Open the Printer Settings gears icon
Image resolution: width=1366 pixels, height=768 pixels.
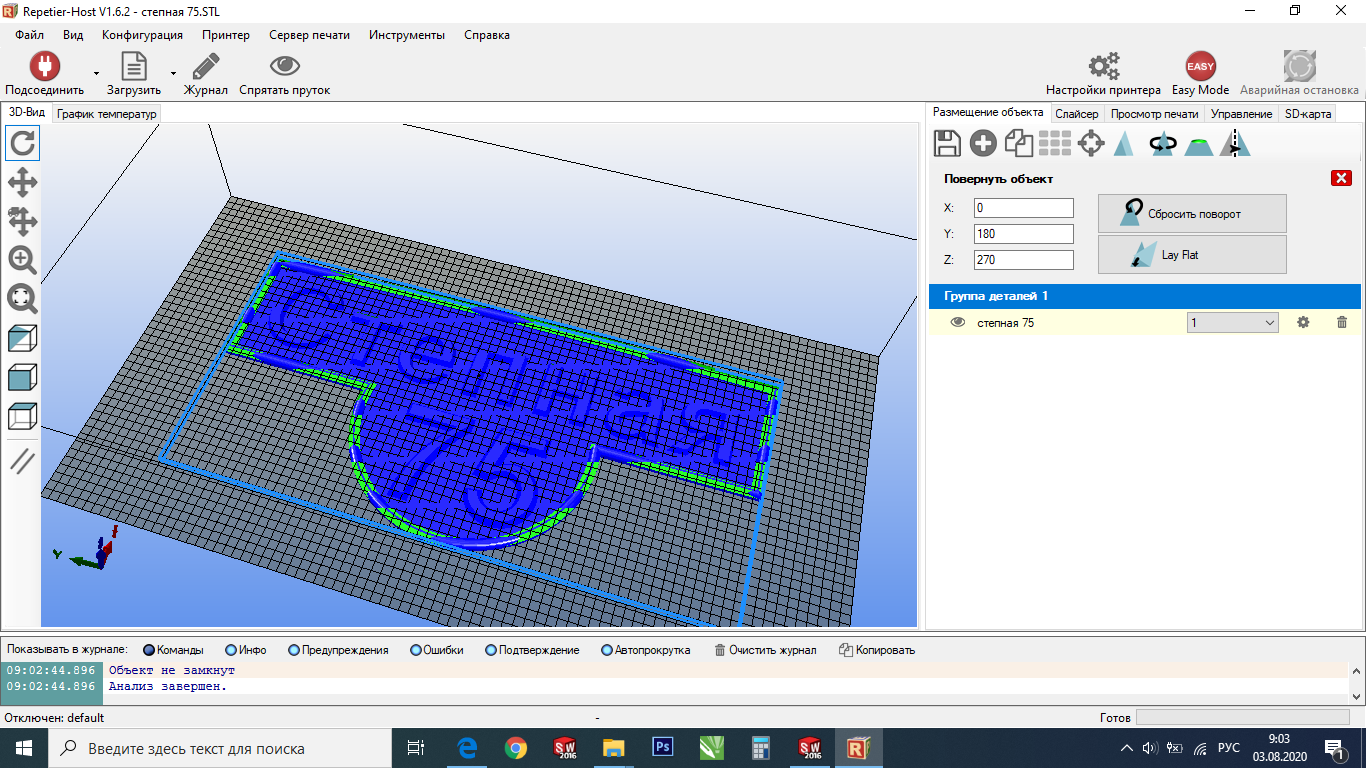tap(1103, 67)
